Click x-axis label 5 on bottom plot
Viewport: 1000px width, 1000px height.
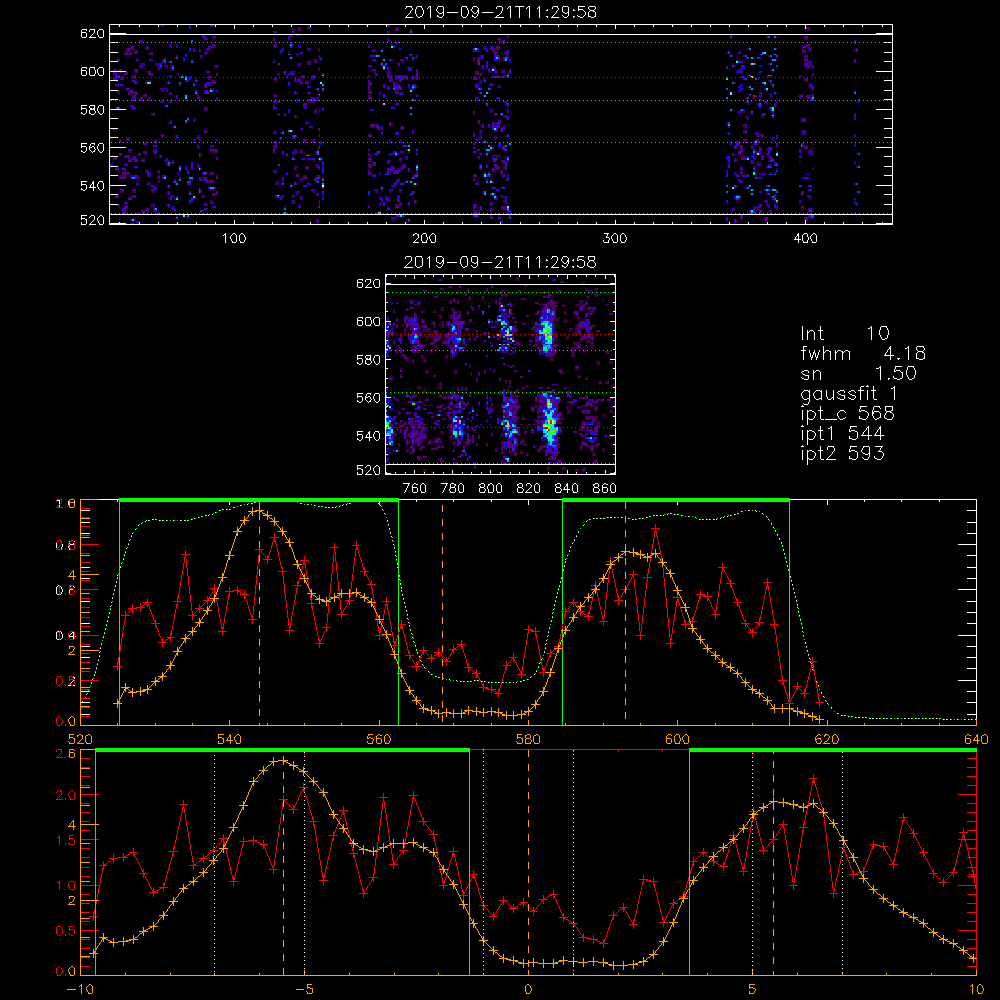(x=753, y=990)
